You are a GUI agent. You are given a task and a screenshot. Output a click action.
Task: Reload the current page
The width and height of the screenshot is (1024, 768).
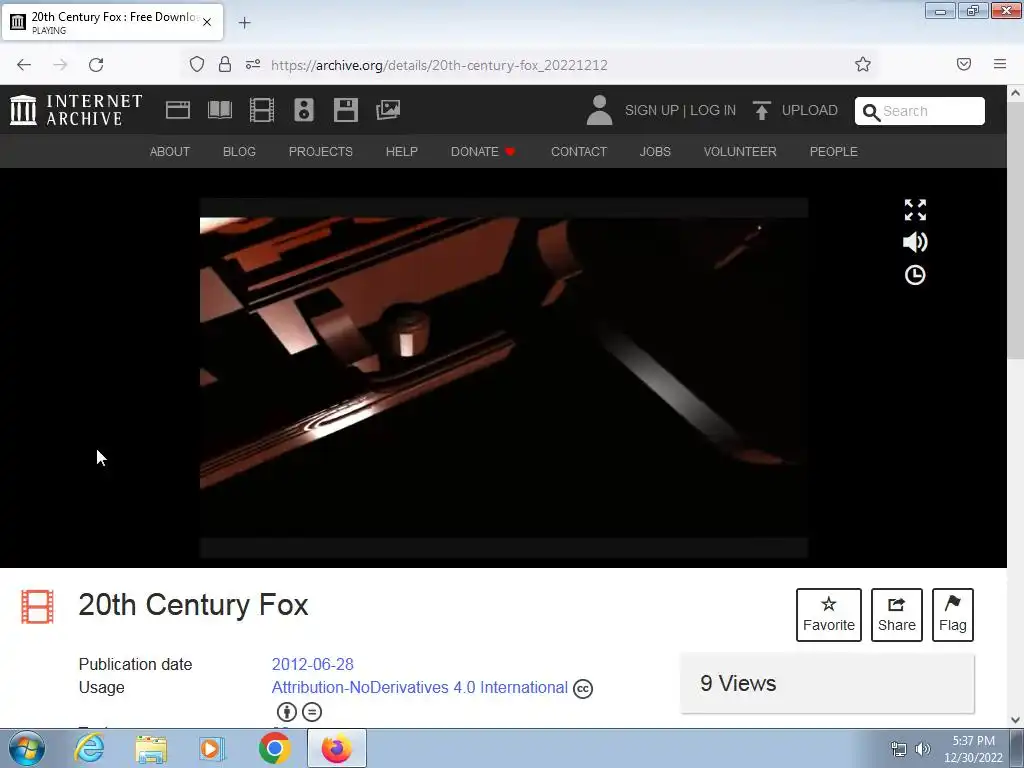pos(96,64)
